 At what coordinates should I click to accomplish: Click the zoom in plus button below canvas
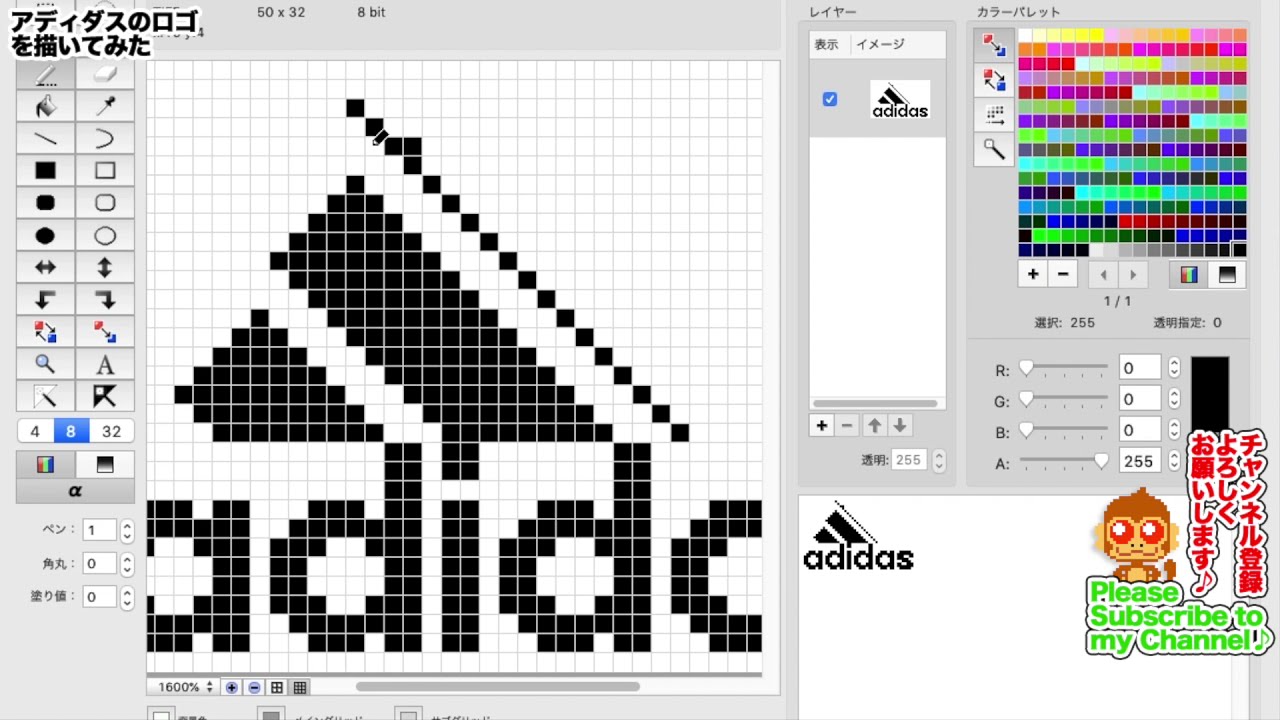232,687
